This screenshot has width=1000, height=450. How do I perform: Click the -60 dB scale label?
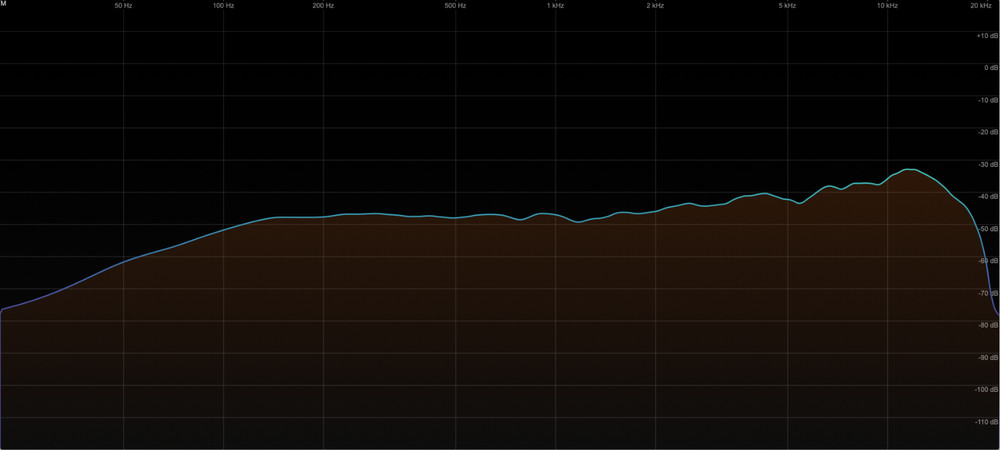[985, 261]
